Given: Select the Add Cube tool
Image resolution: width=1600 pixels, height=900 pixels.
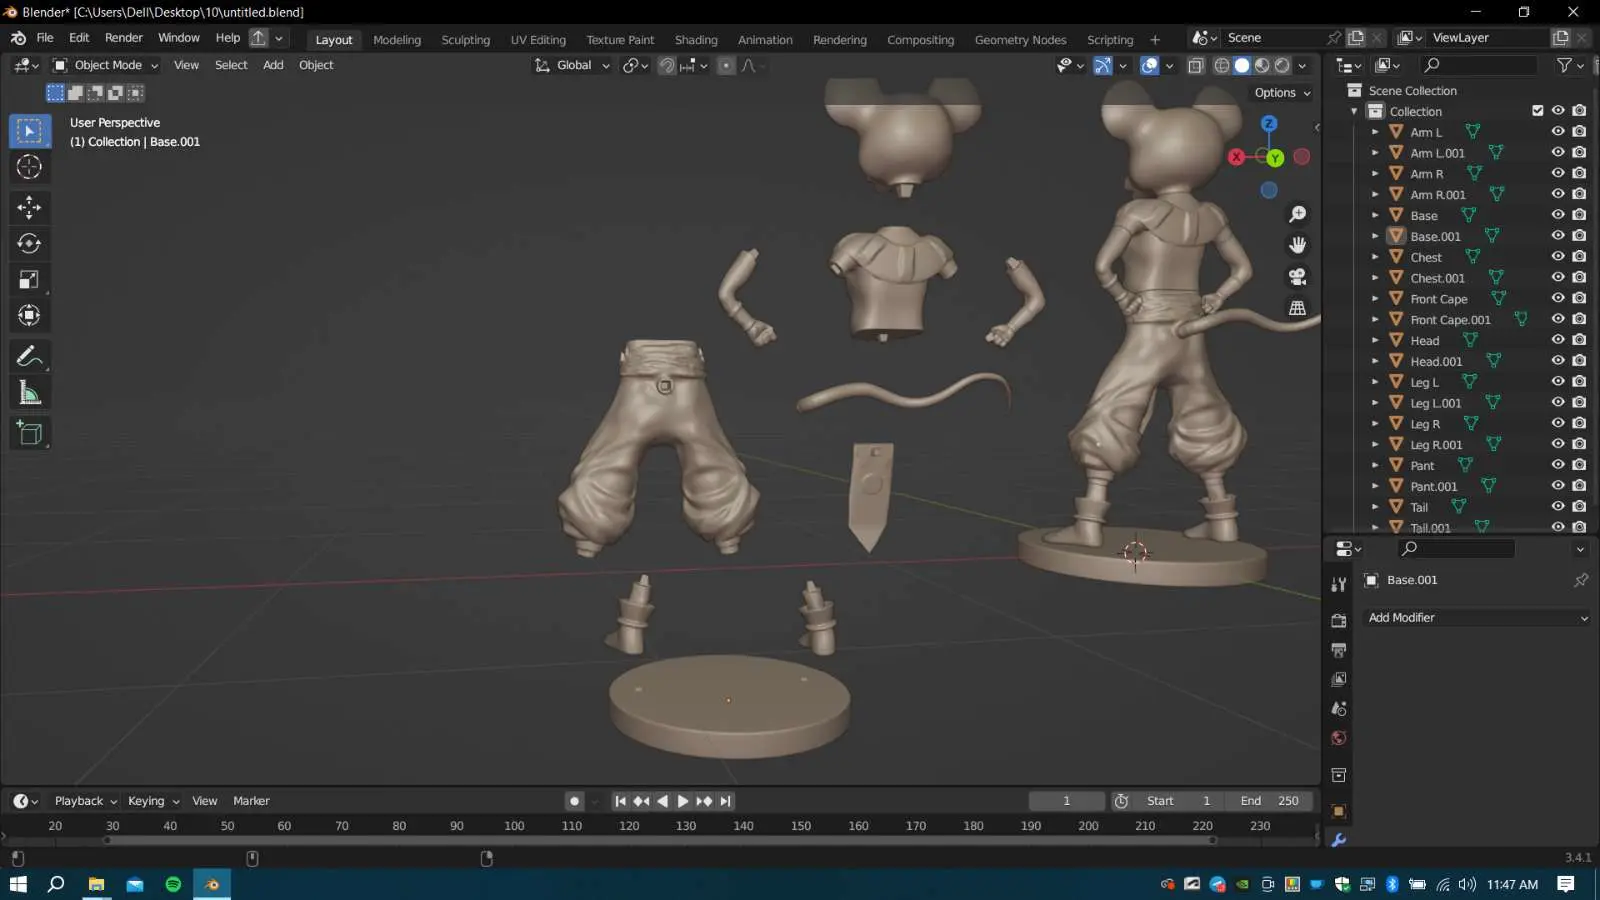Looking at the screenshot, I should pyautogui.click(x=29, y=433).
